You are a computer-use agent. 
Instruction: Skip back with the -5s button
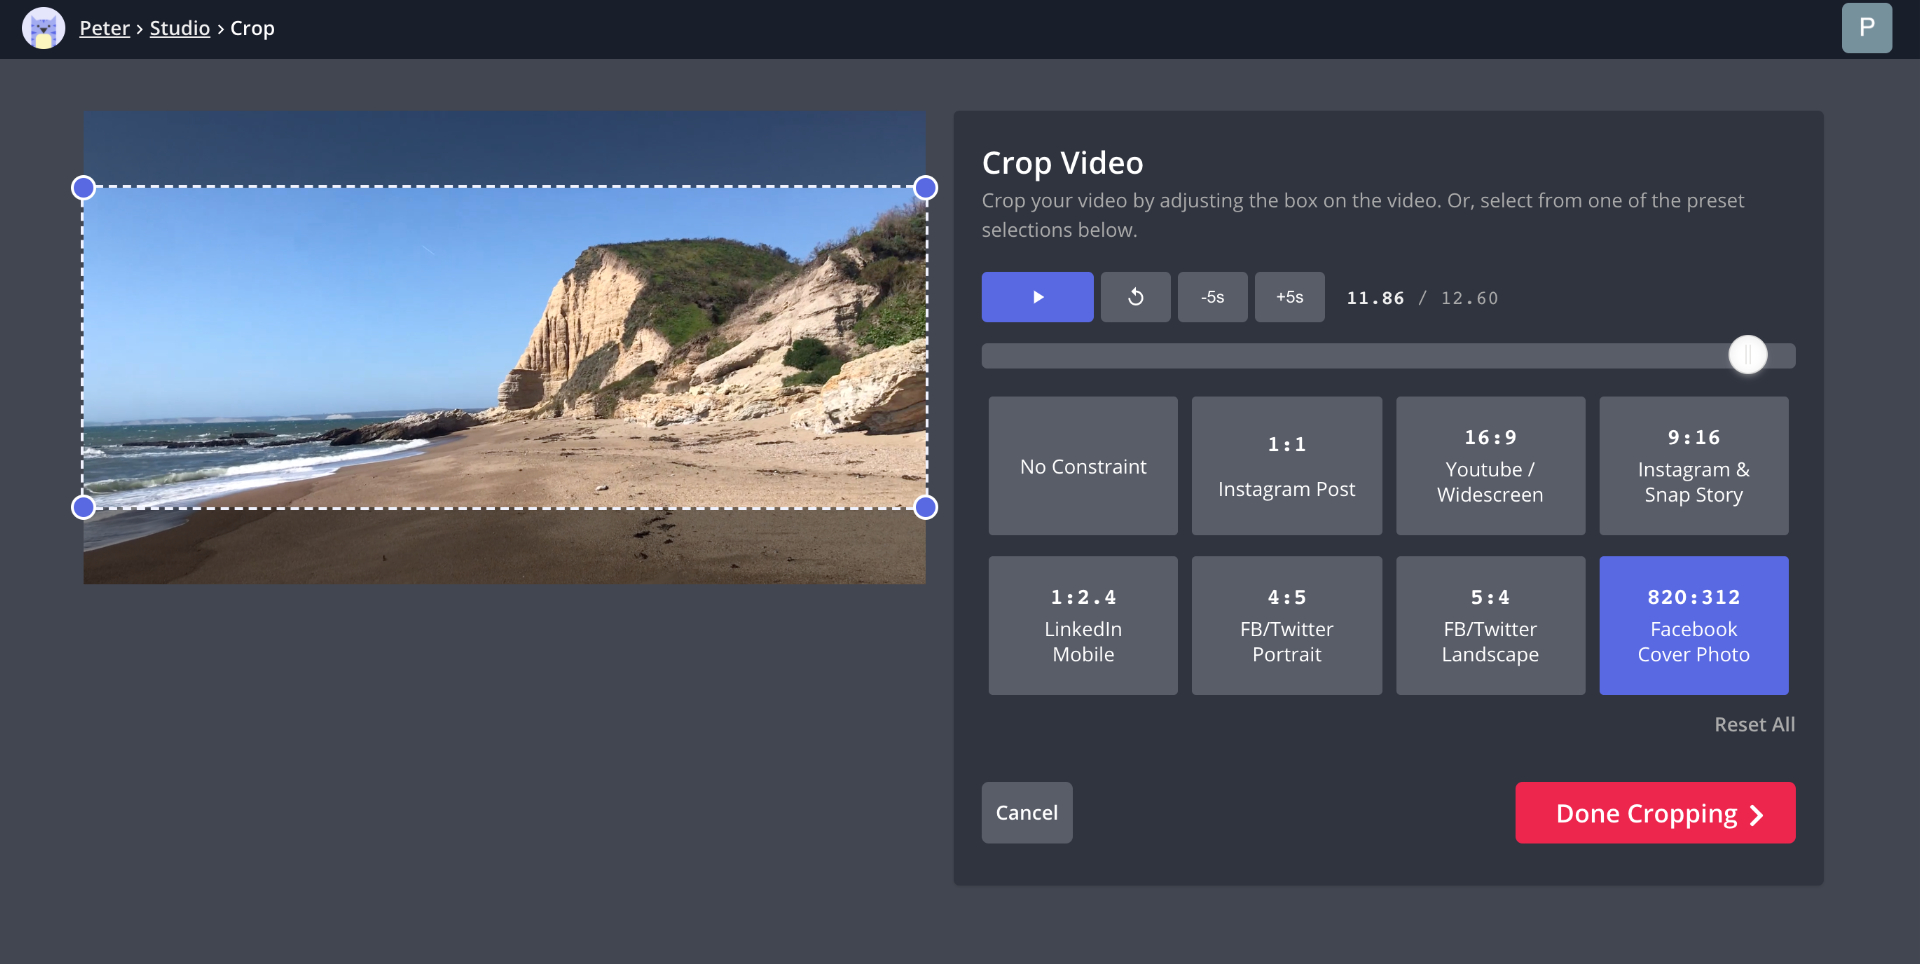click(1212, 297)
